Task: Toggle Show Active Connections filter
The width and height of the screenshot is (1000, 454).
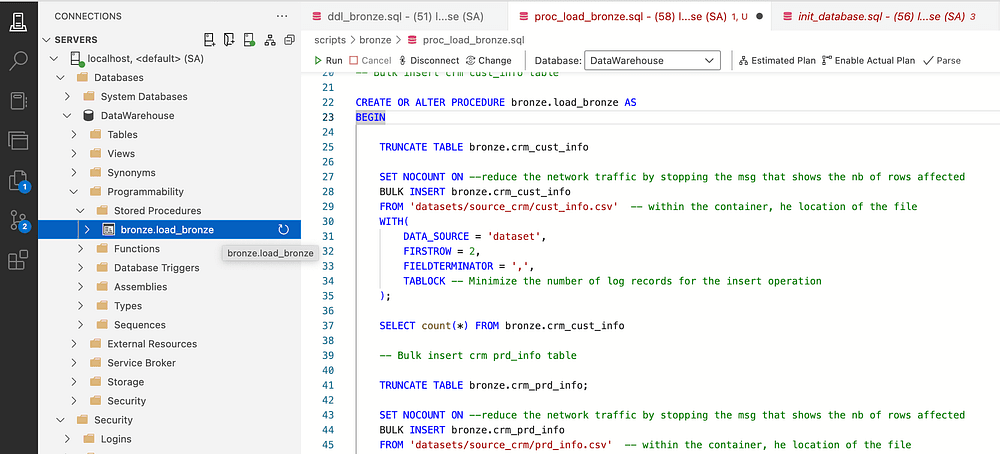Action: (249, 39)
